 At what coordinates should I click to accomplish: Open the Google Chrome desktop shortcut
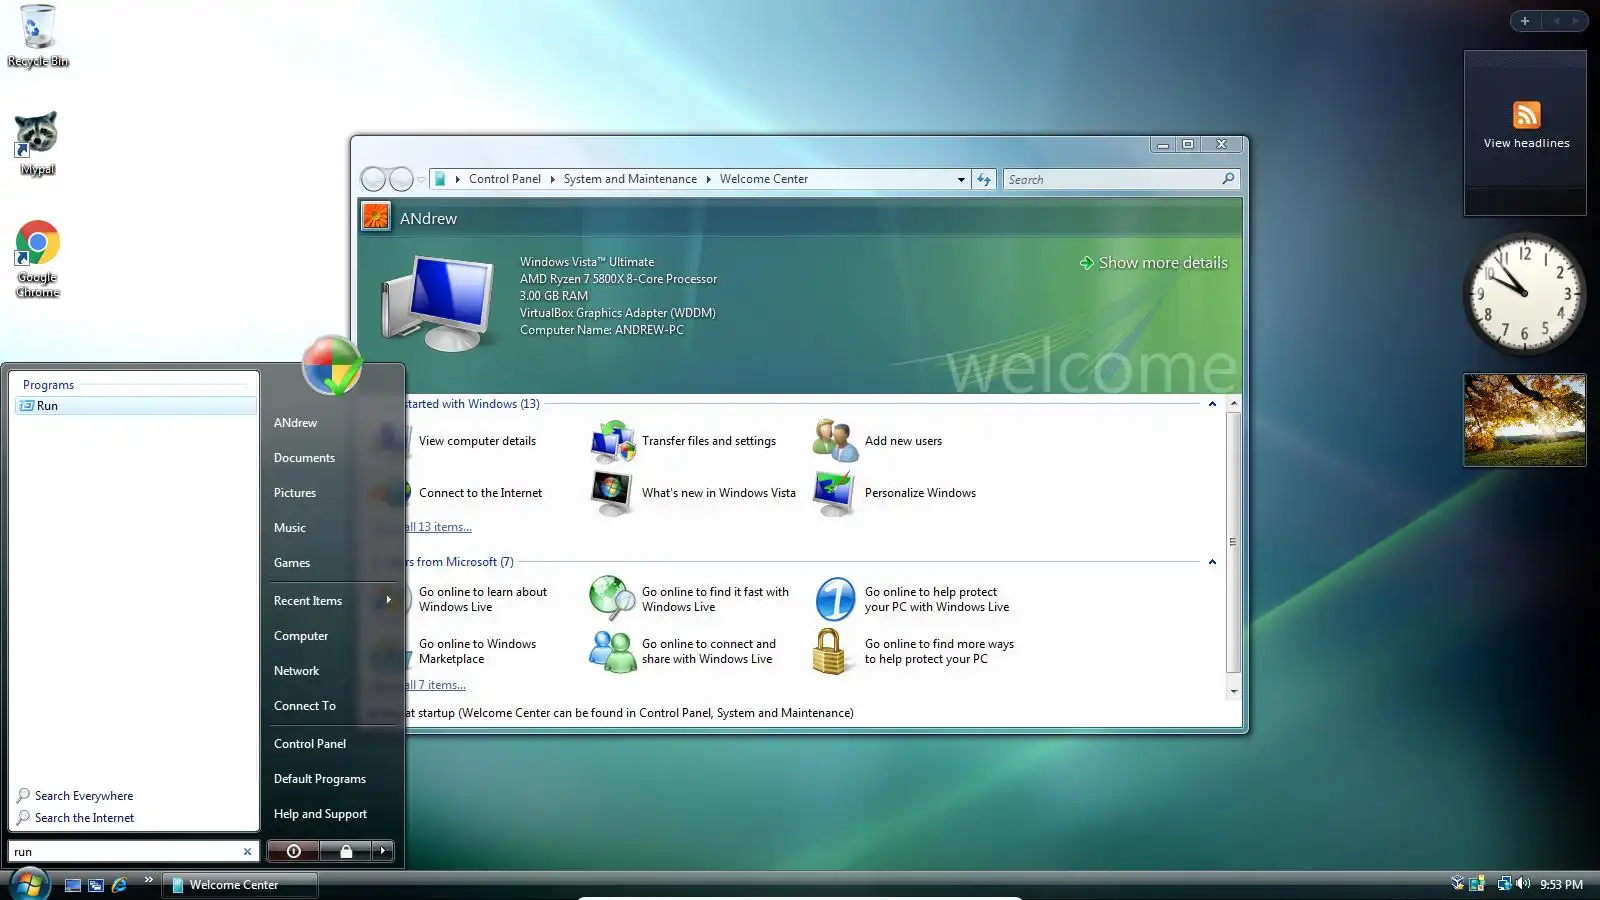[x=37, y=258]
